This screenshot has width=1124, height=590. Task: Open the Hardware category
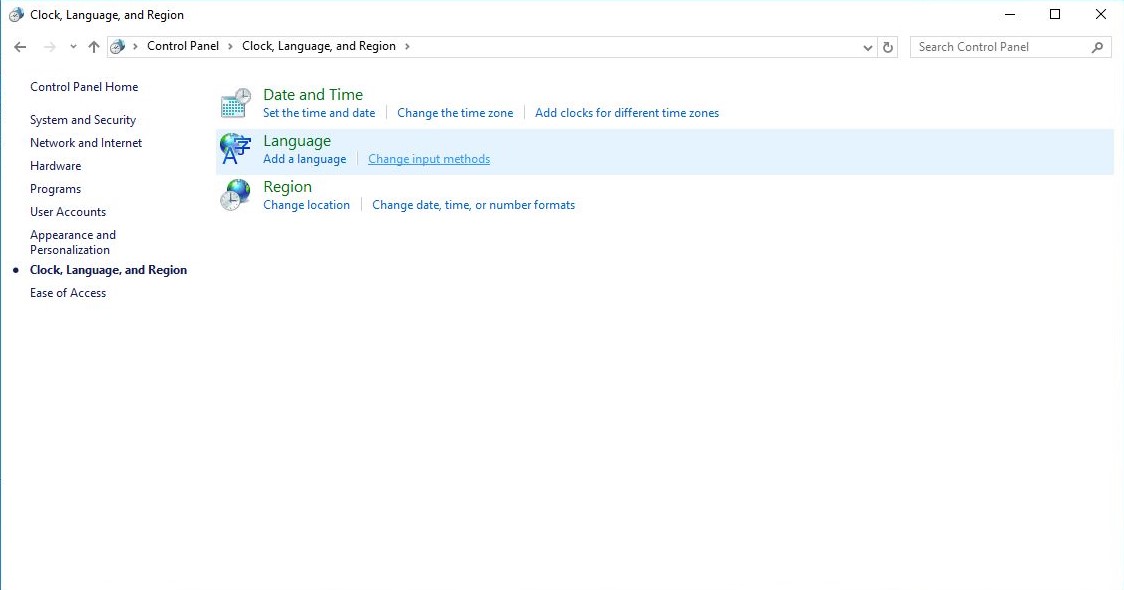click(55, 166)
